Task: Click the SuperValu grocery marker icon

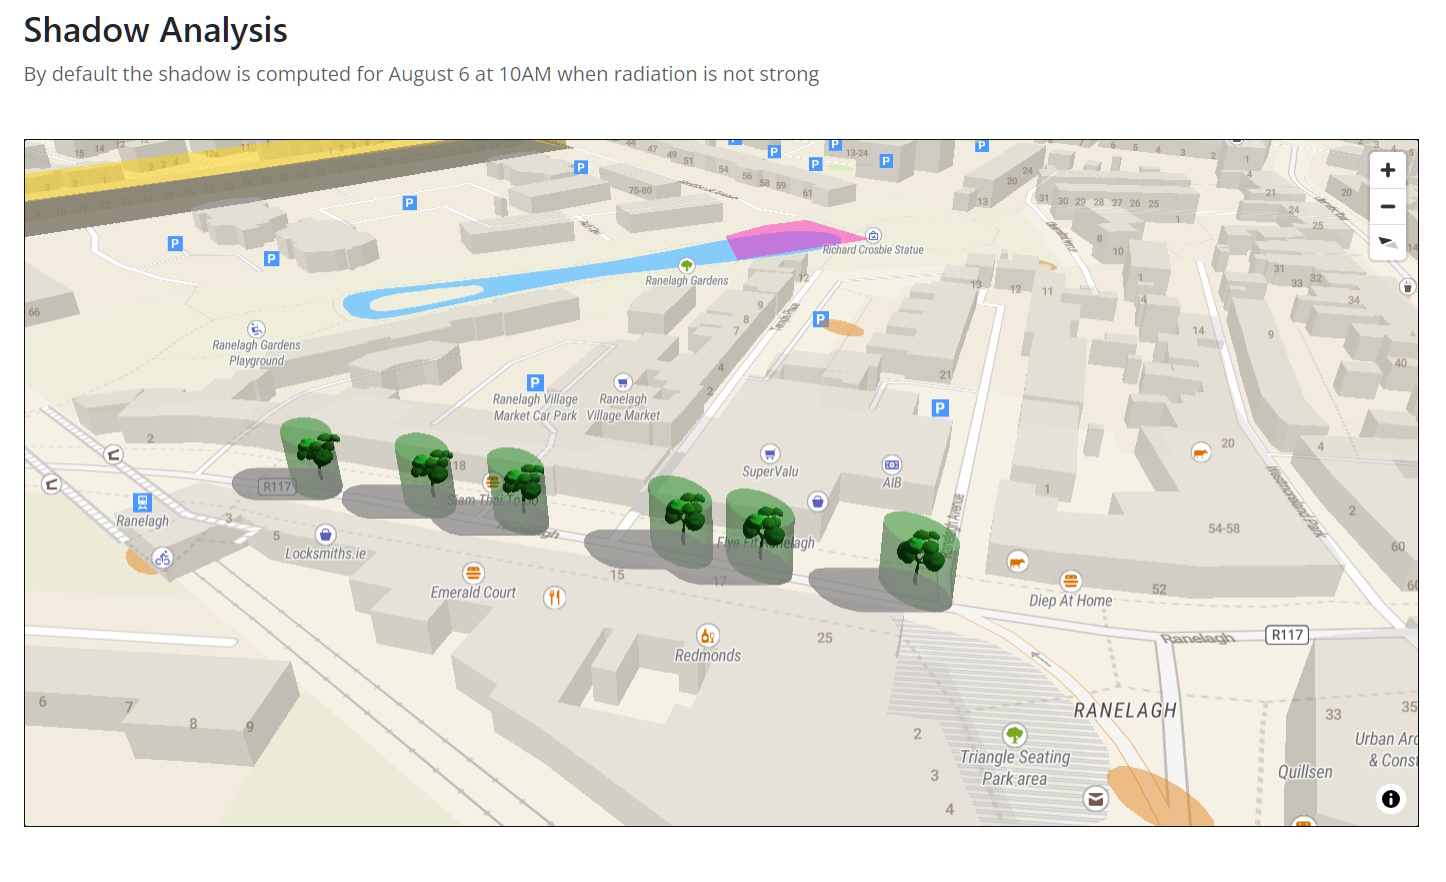Action: (x=769, y=453)
